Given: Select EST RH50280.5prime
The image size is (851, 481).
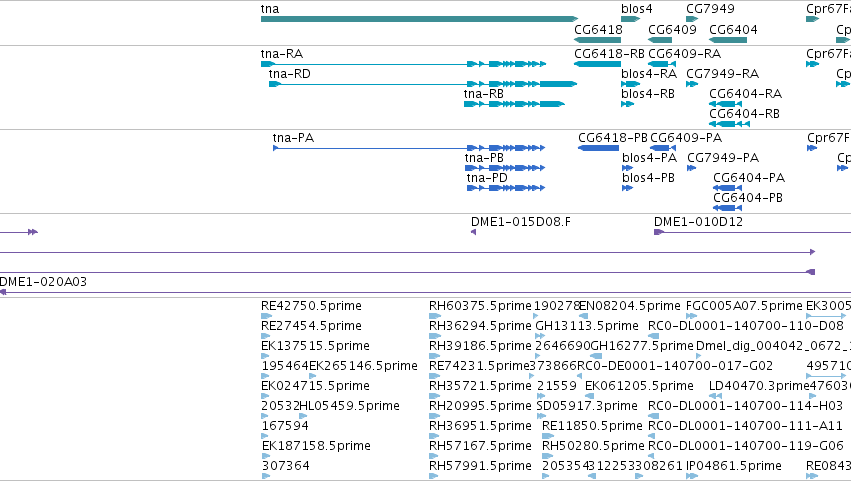Looking at the screenshot, I should (593, 446).
